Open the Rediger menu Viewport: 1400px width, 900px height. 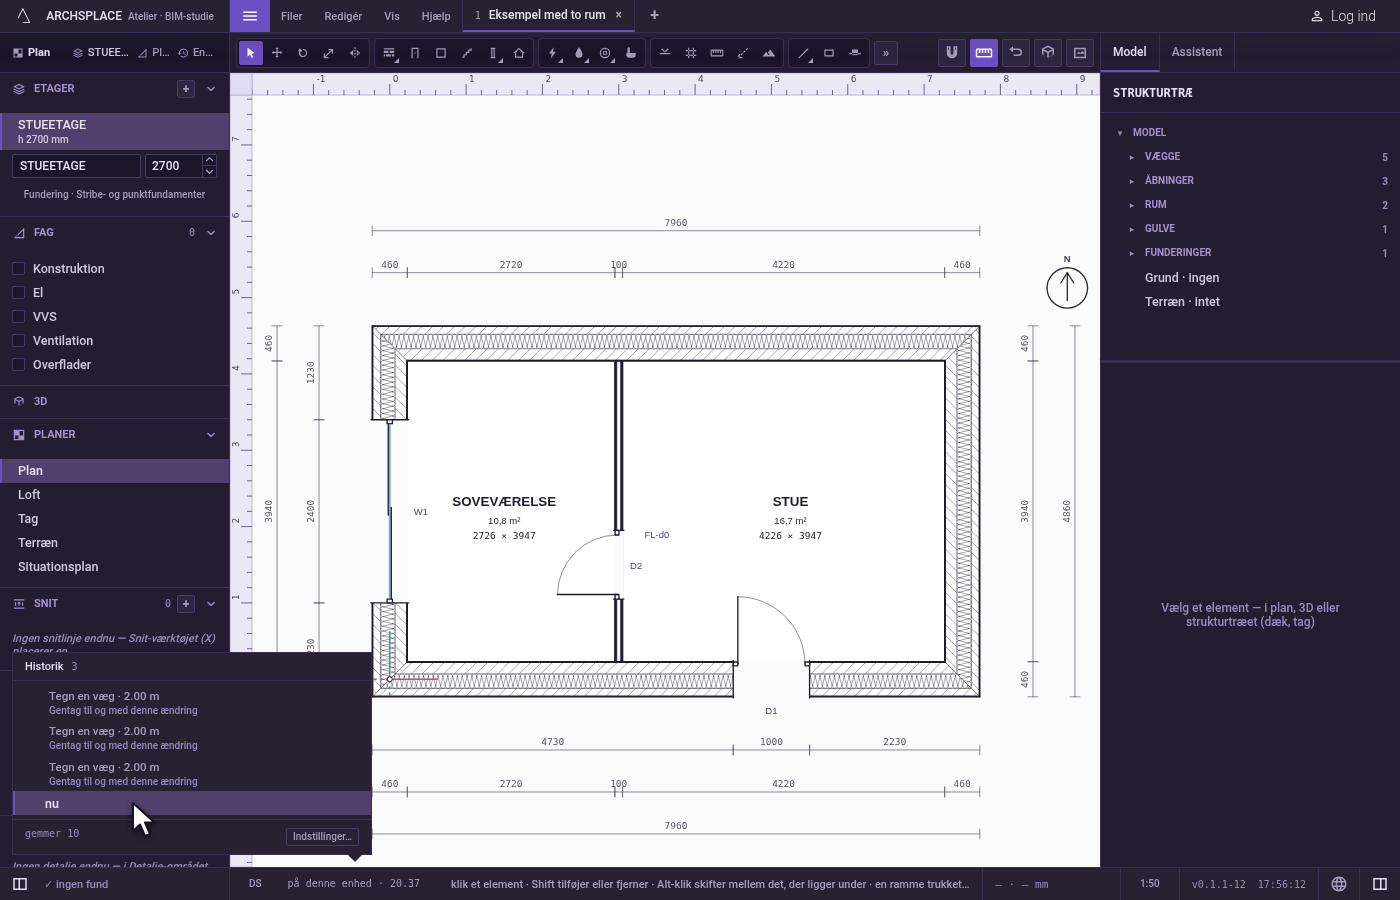[343, 16]
